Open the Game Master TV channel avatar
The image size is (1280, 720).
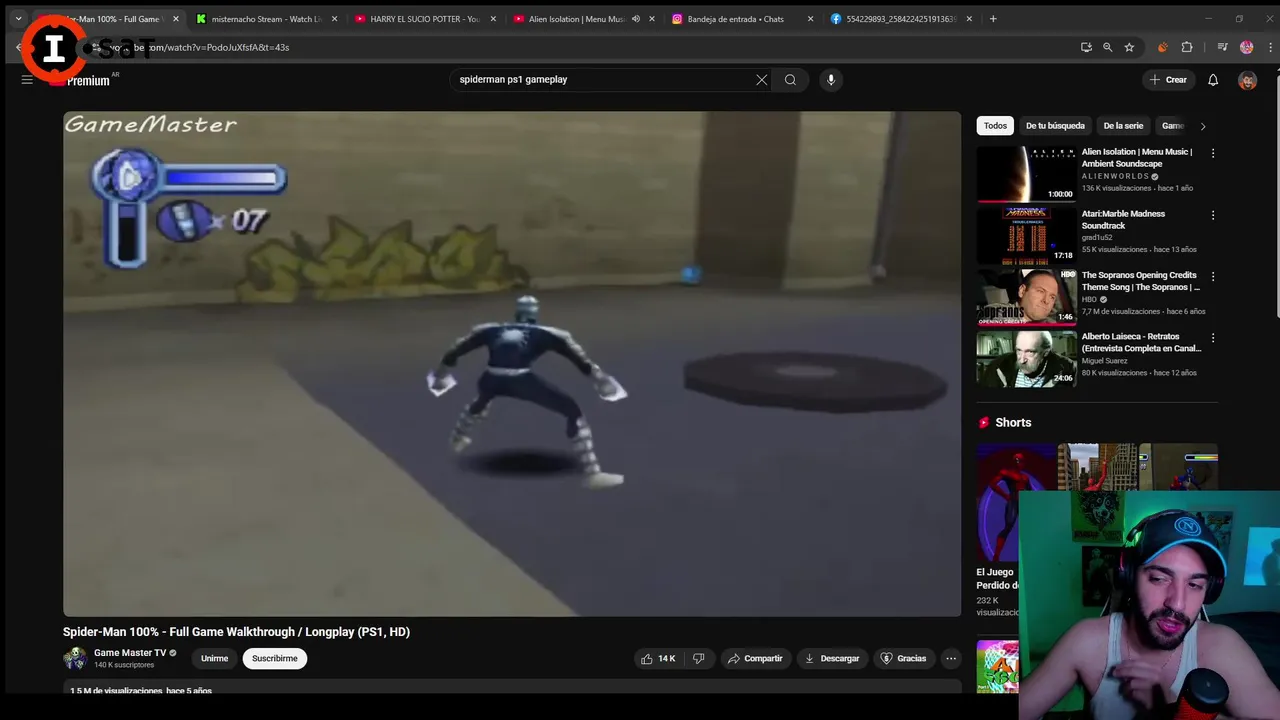coord(75,658)
